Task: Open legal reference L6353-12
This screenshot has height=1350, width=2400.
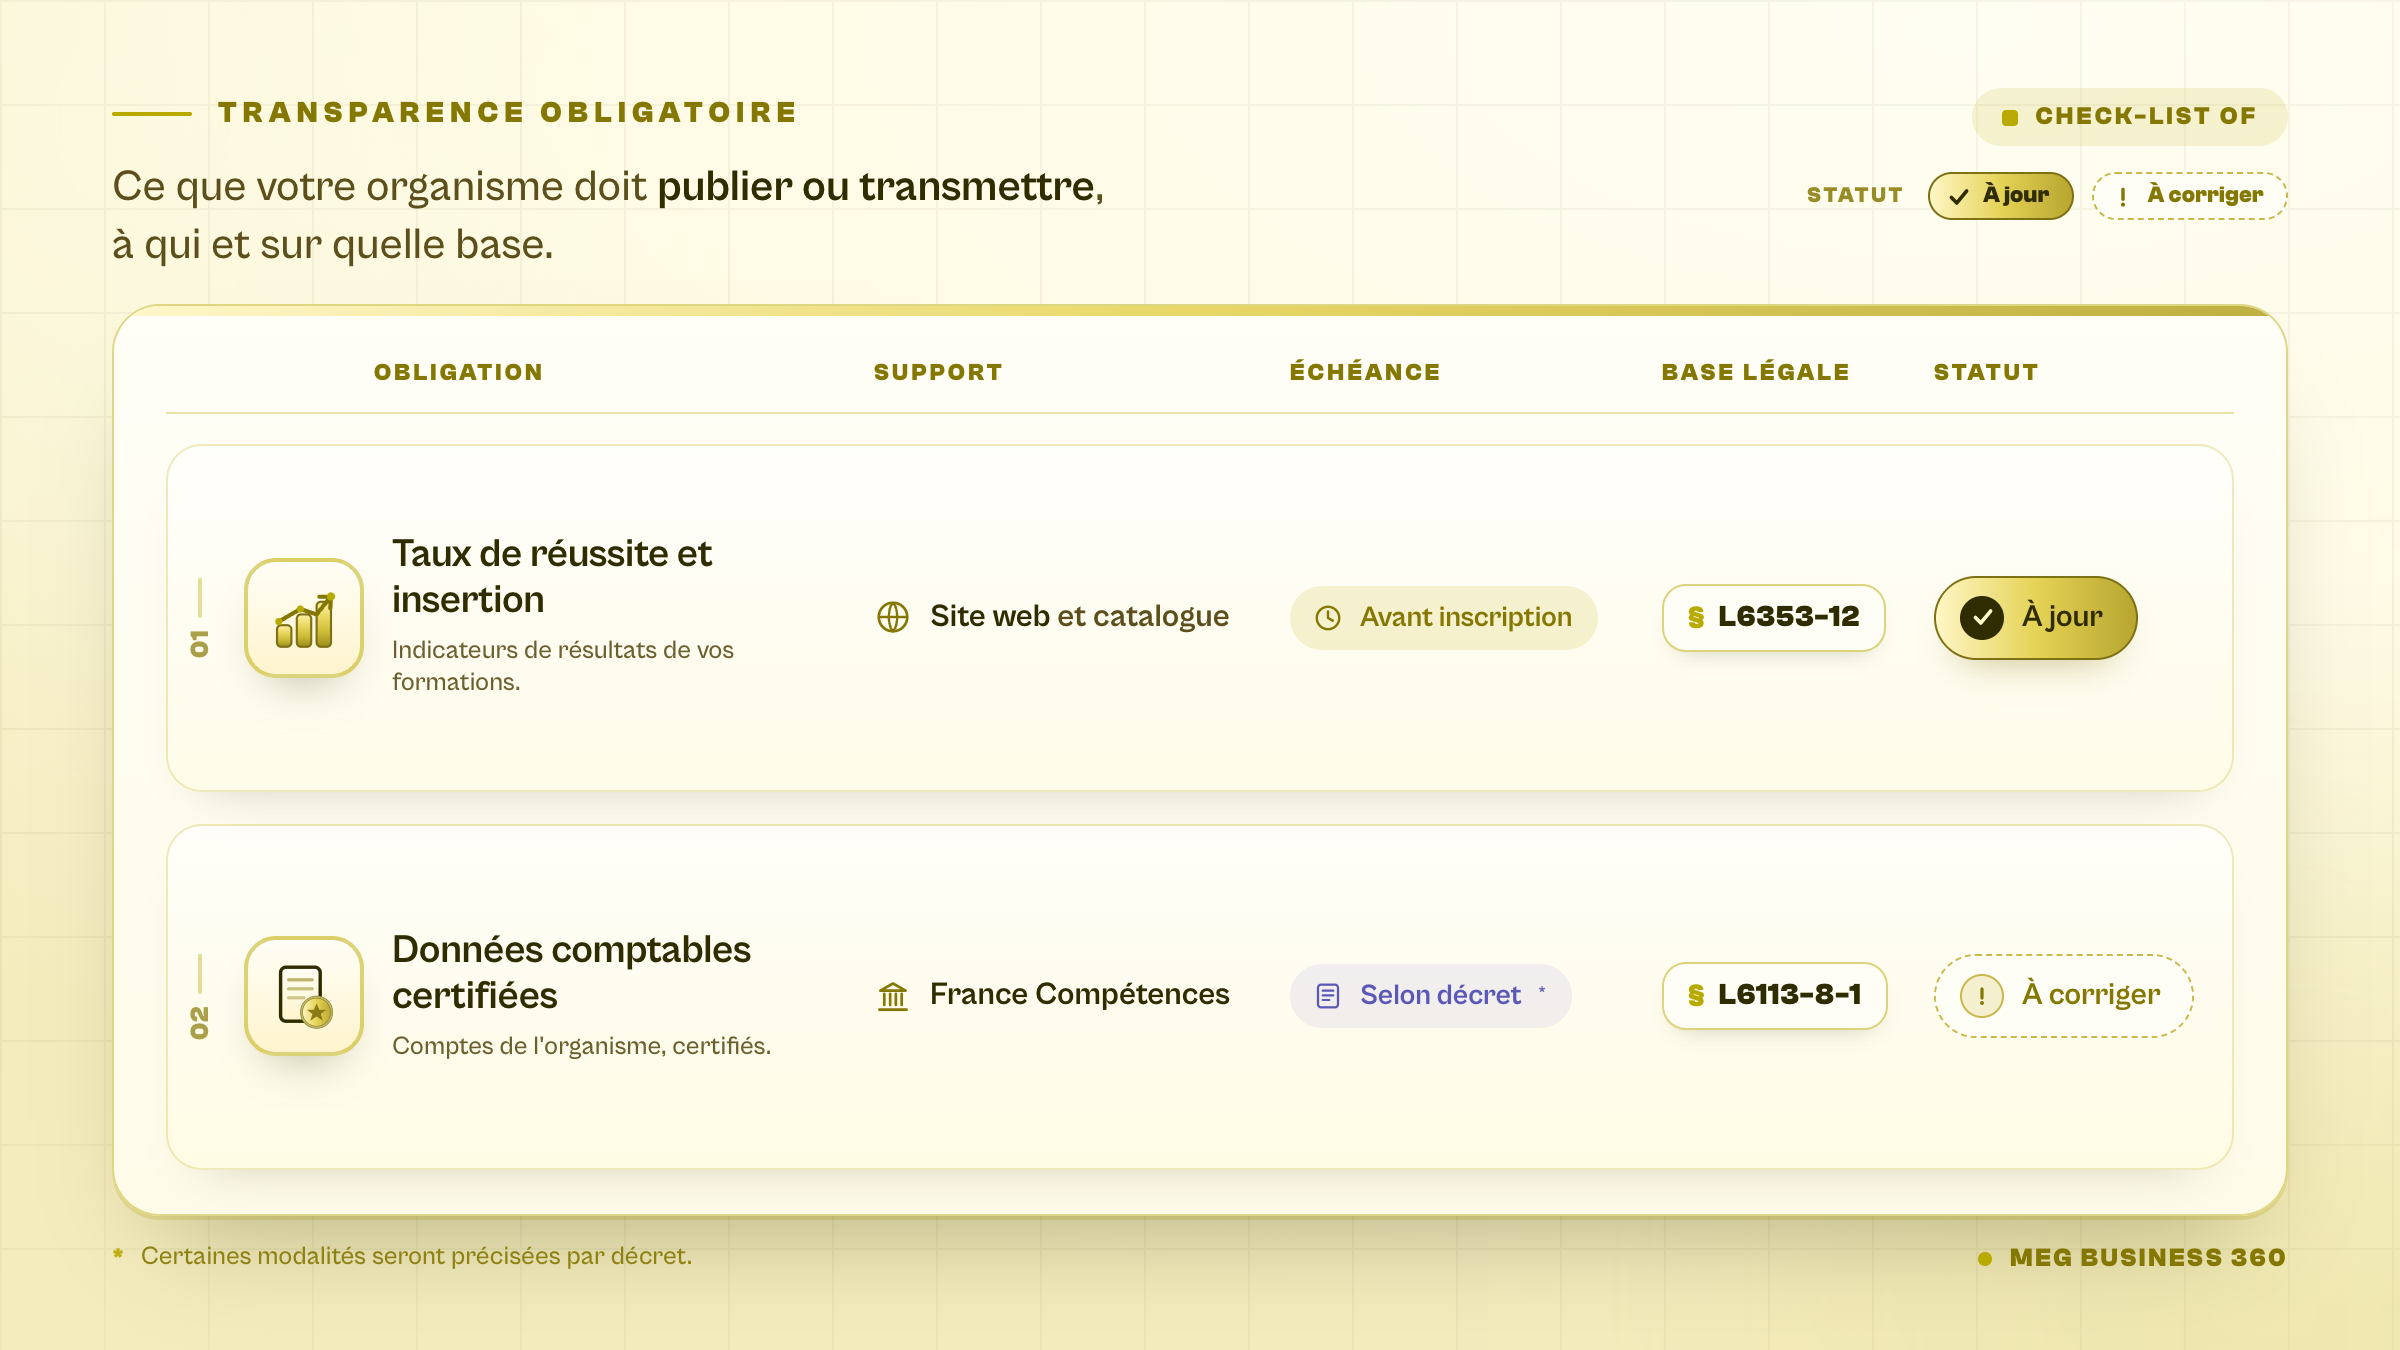Action: [1774, 618]
